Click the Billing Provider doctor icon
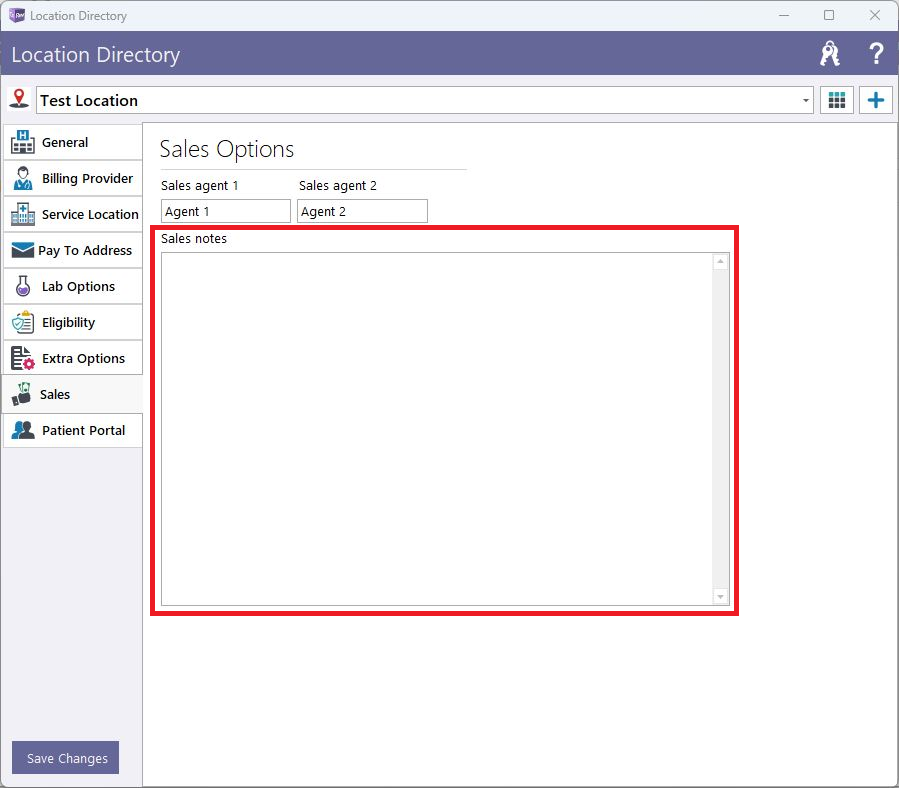Viewport: 899px width, 788px height. pyautogui.click(x=22, y=178)
